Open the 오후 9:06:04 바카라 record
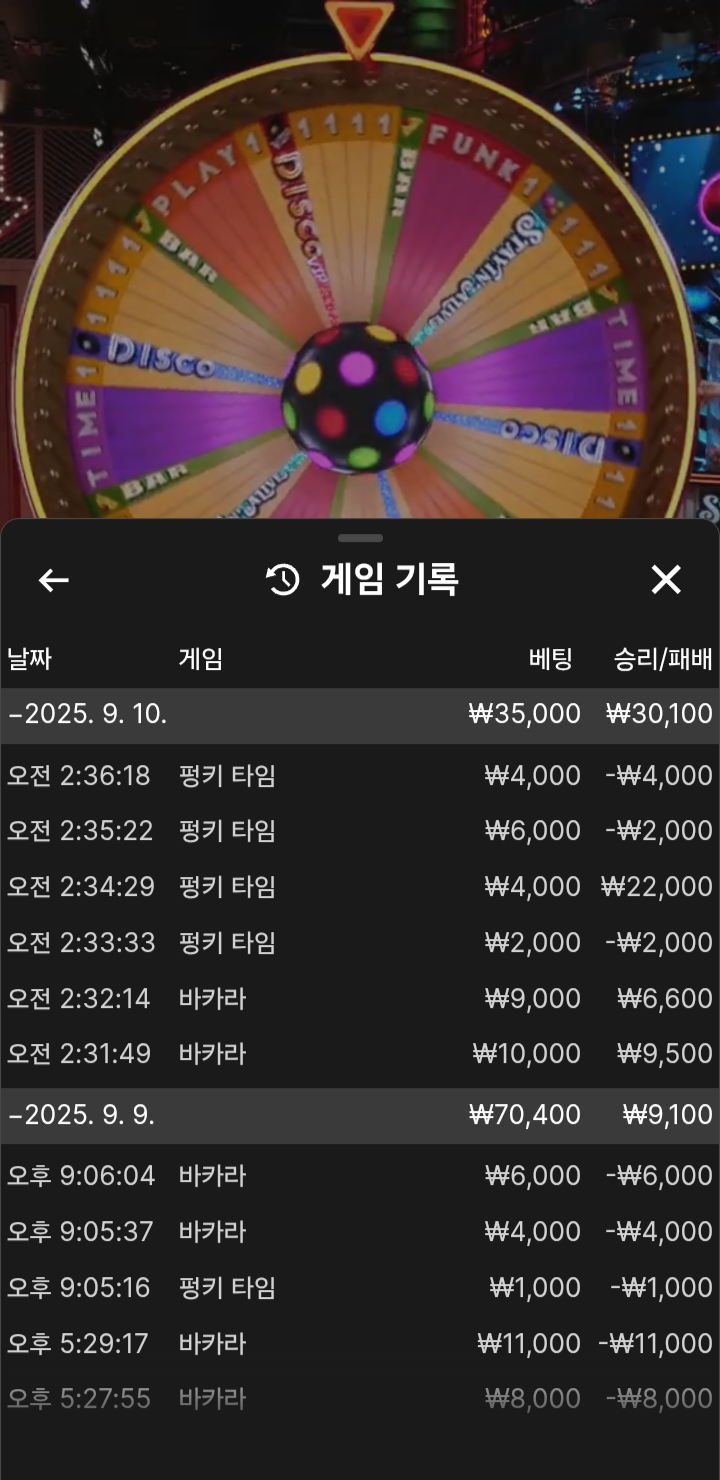 point(360,1176)
